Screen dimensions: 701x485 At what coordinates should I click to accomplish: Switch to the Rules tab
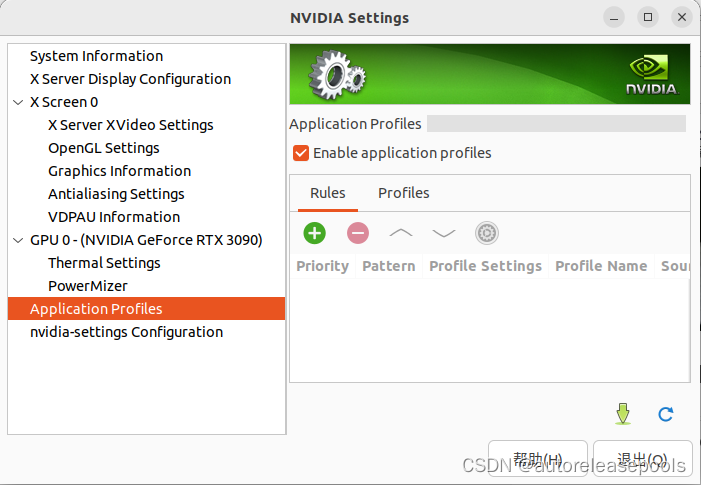tap(328, 193)
